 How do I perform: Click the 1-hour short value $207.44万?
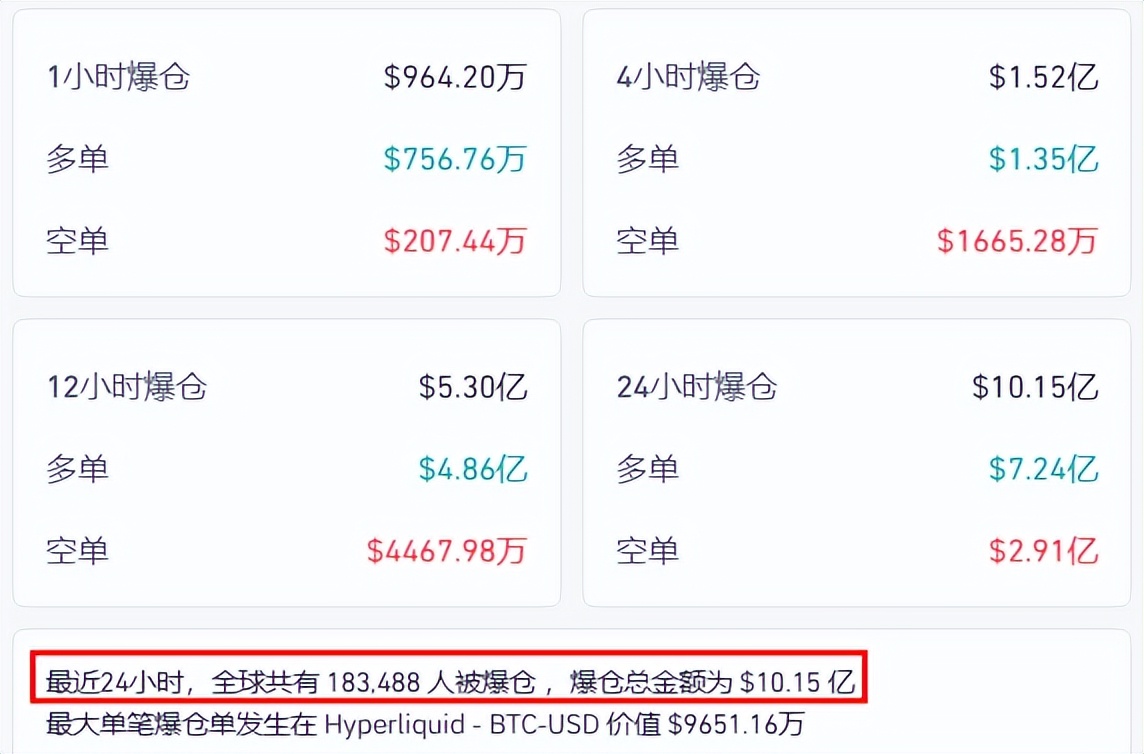click(455, 240)
